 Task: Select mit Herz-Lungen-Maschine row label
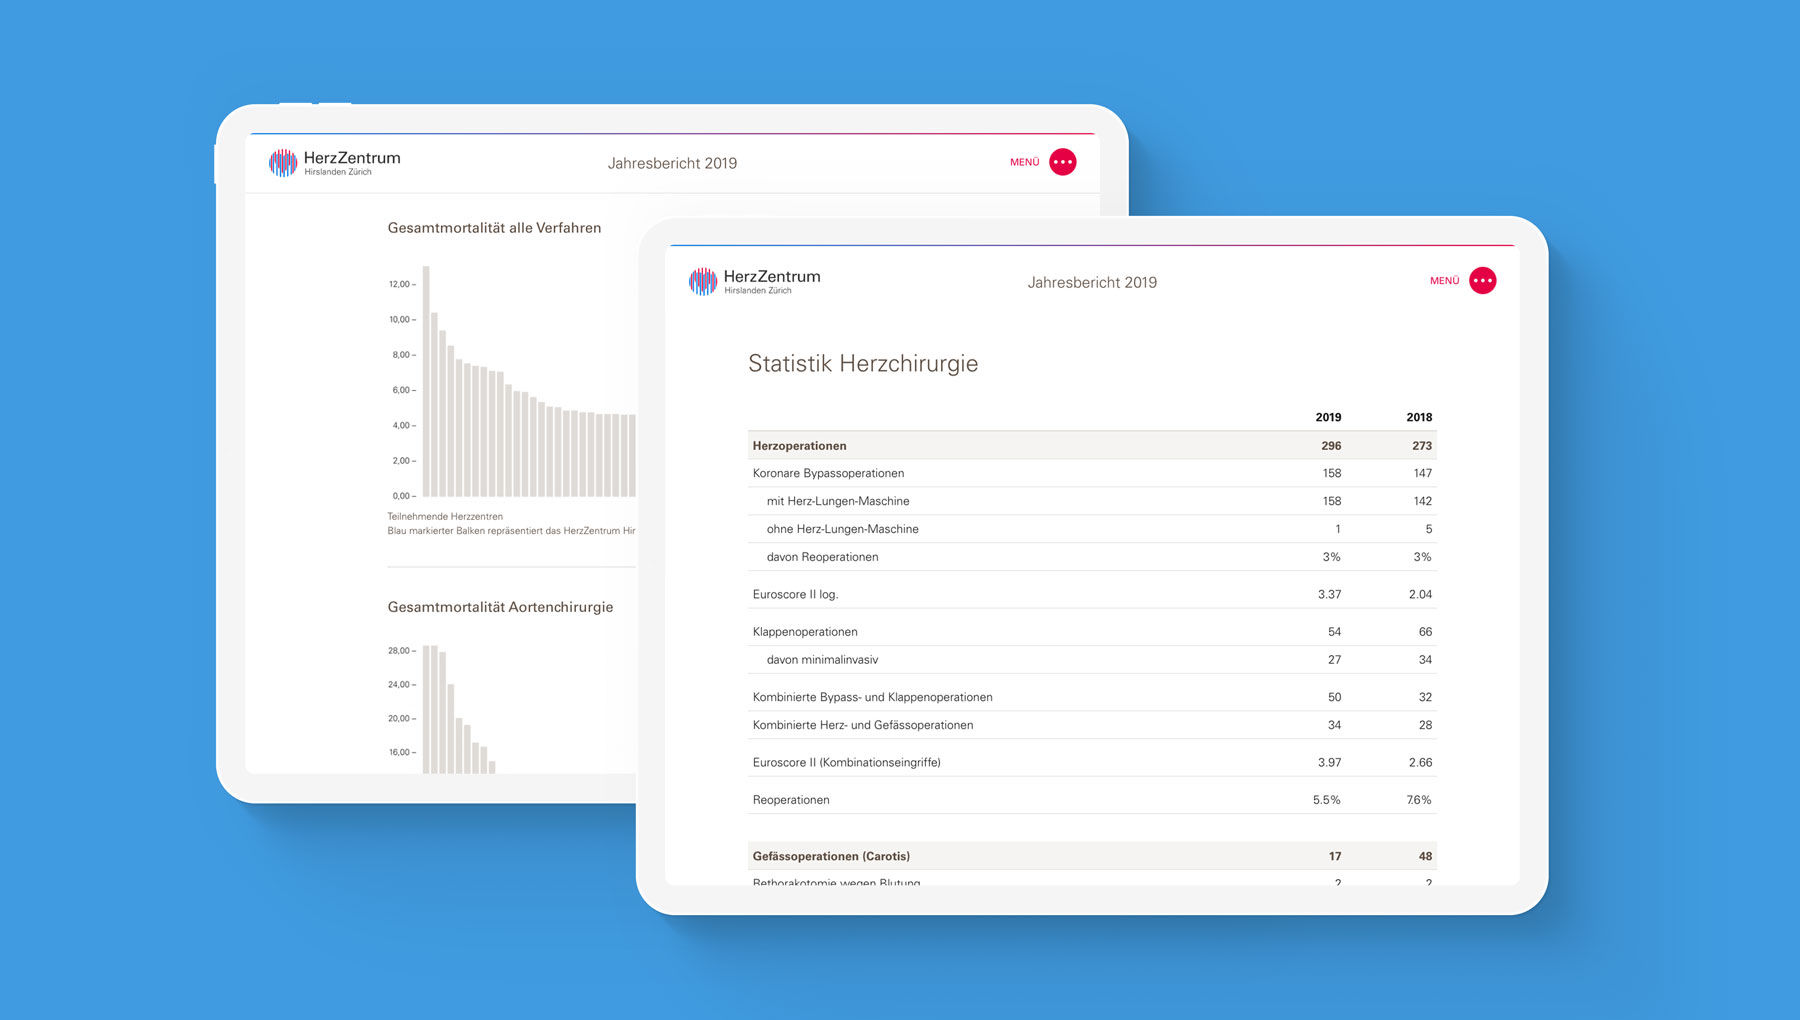[x=838, y=501]
